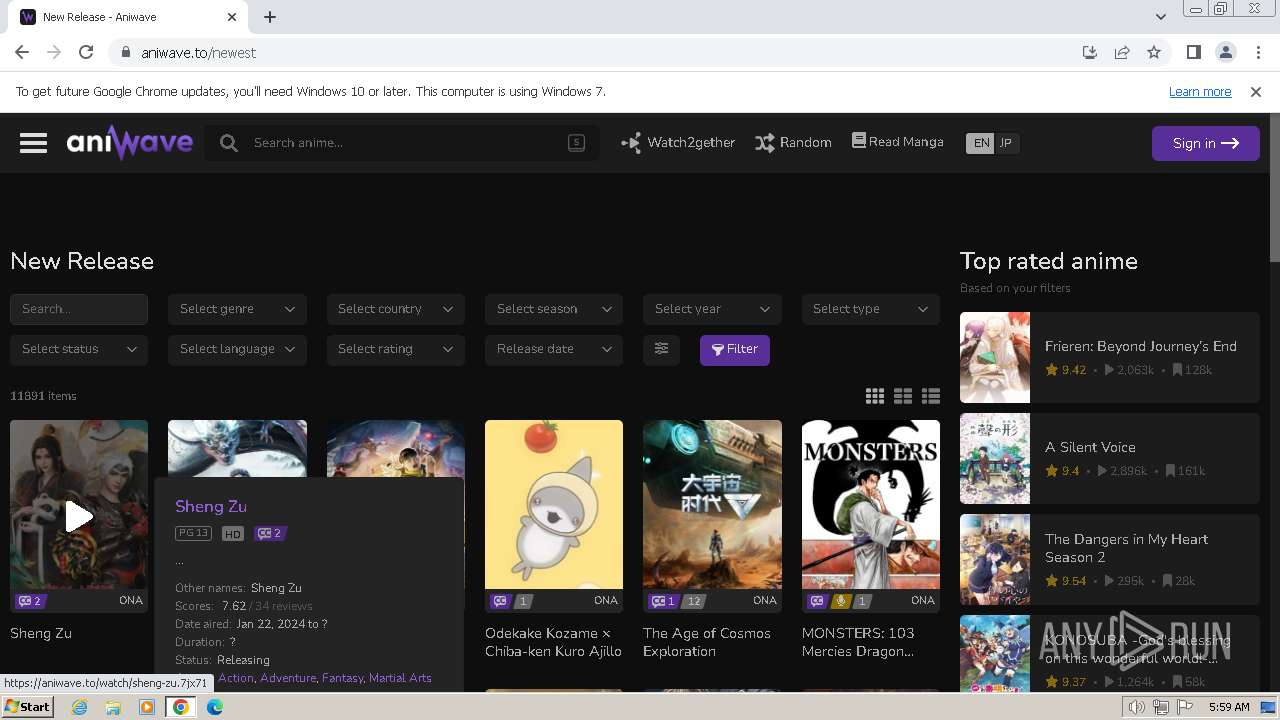
Task: Open Chrome three-dot menu
Action: click(1257, 52)
